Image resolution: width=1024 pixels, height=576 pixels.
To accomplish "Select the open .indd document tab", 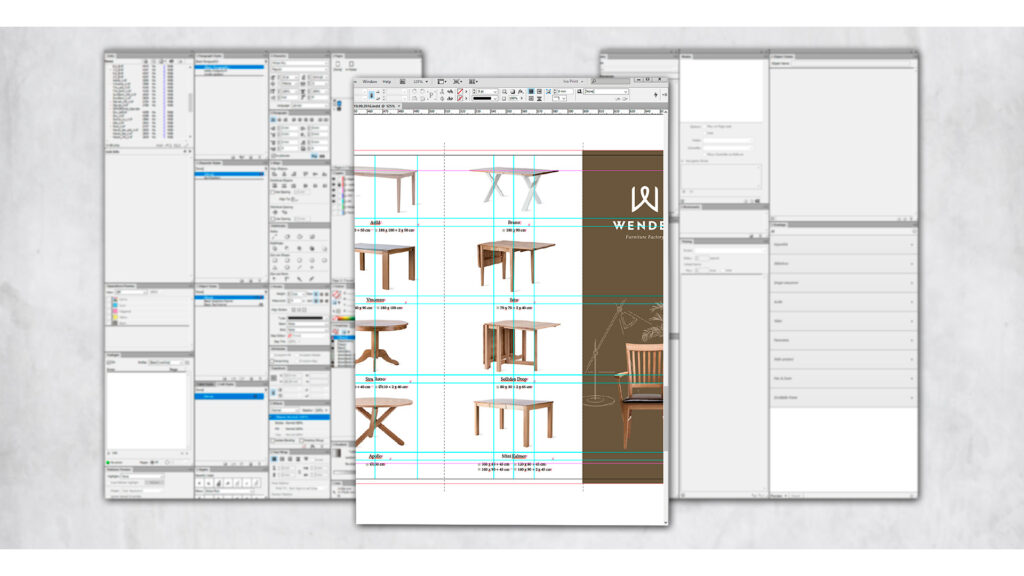I will tap(375, 106).
